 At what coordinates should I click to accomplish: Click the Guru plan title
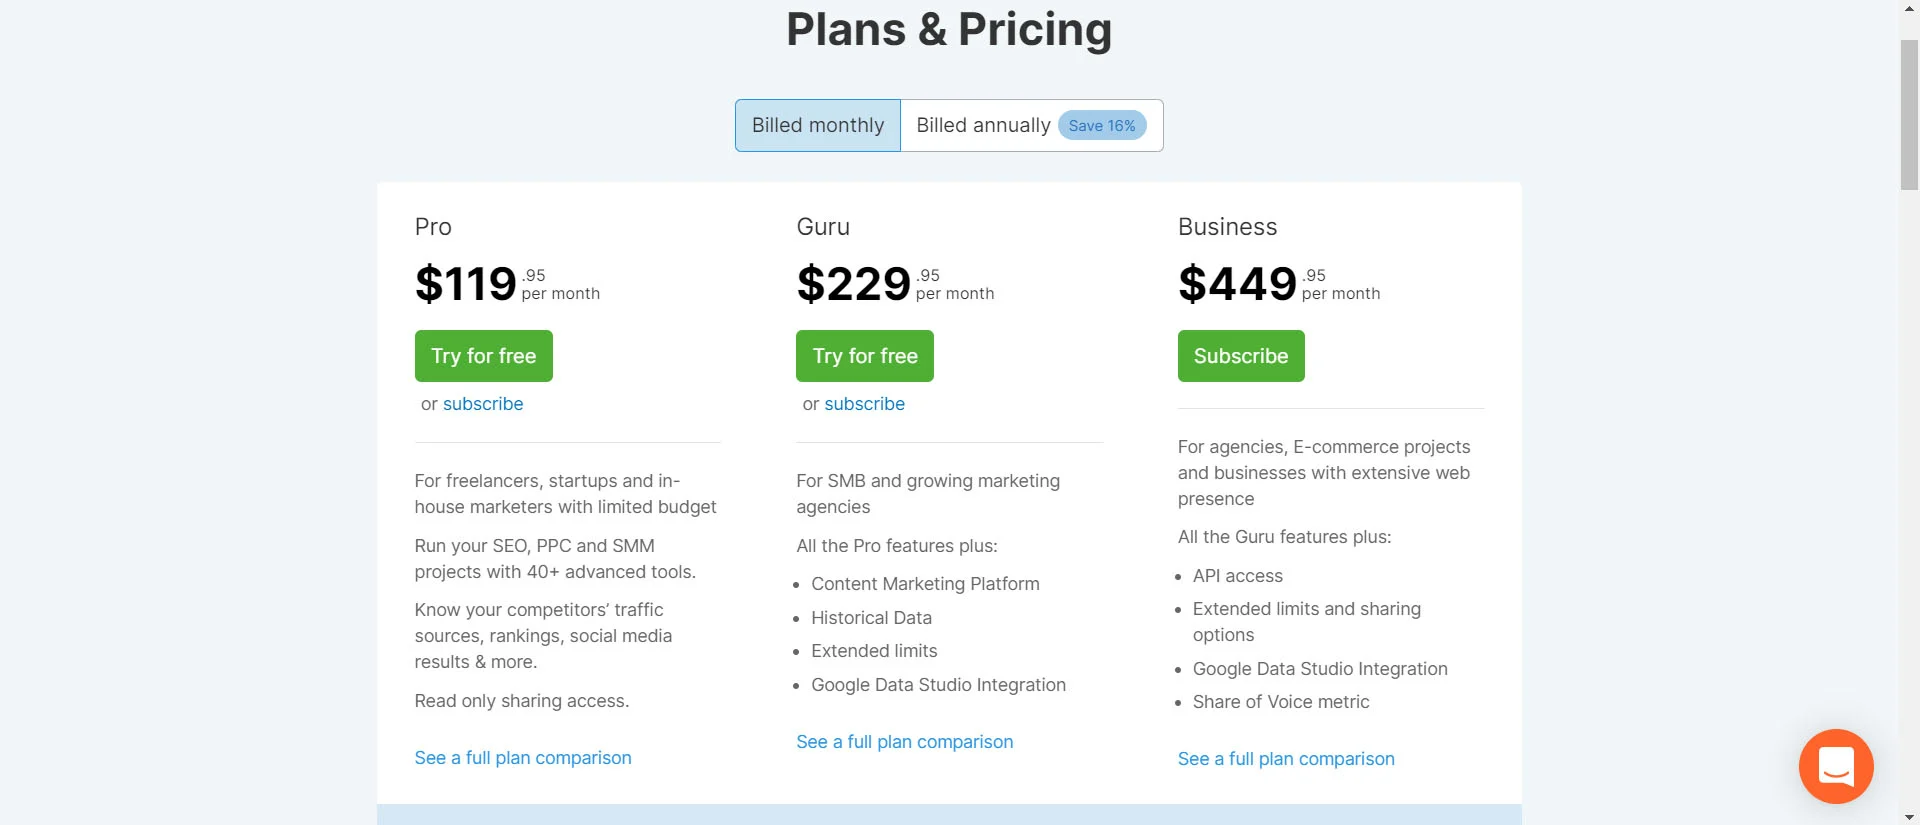[x=823, y=227]
